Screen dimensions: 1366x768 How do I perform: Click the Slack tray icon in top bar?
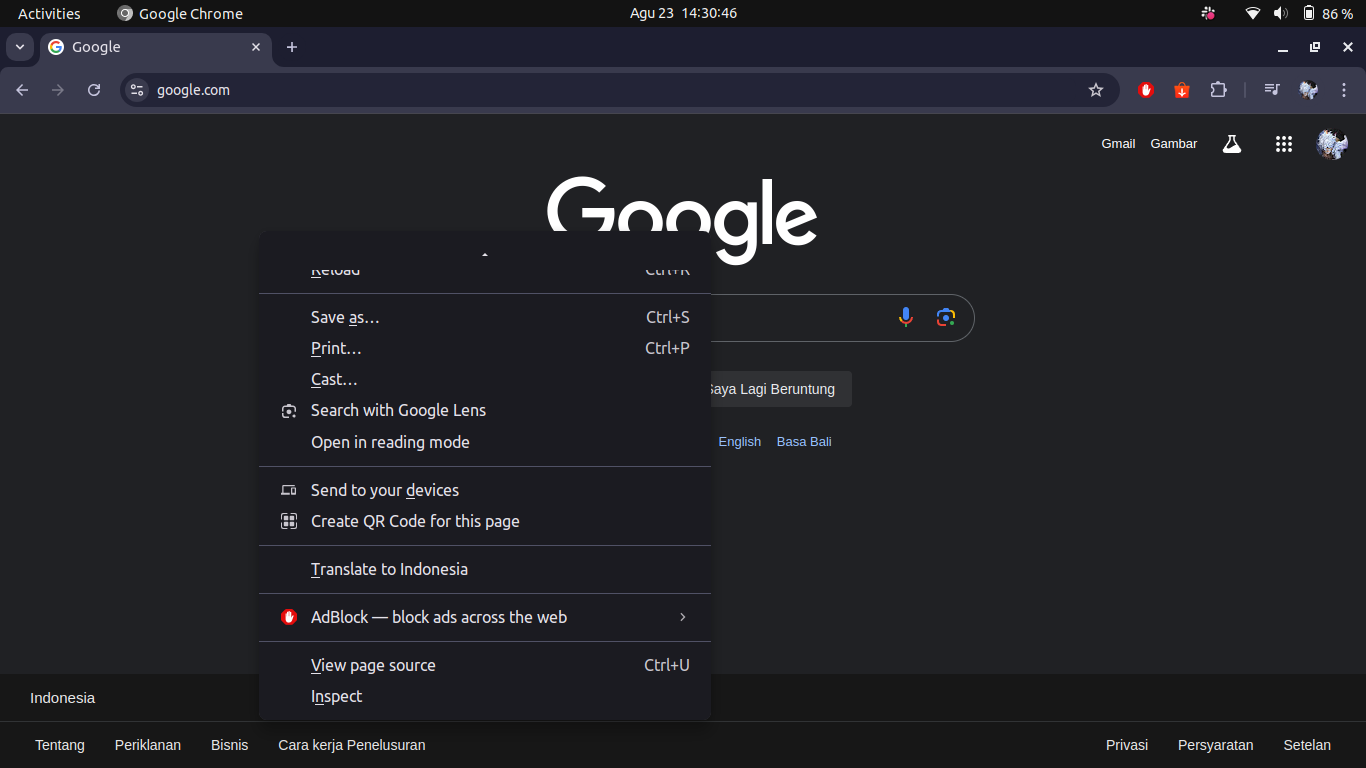(1208, 13)
